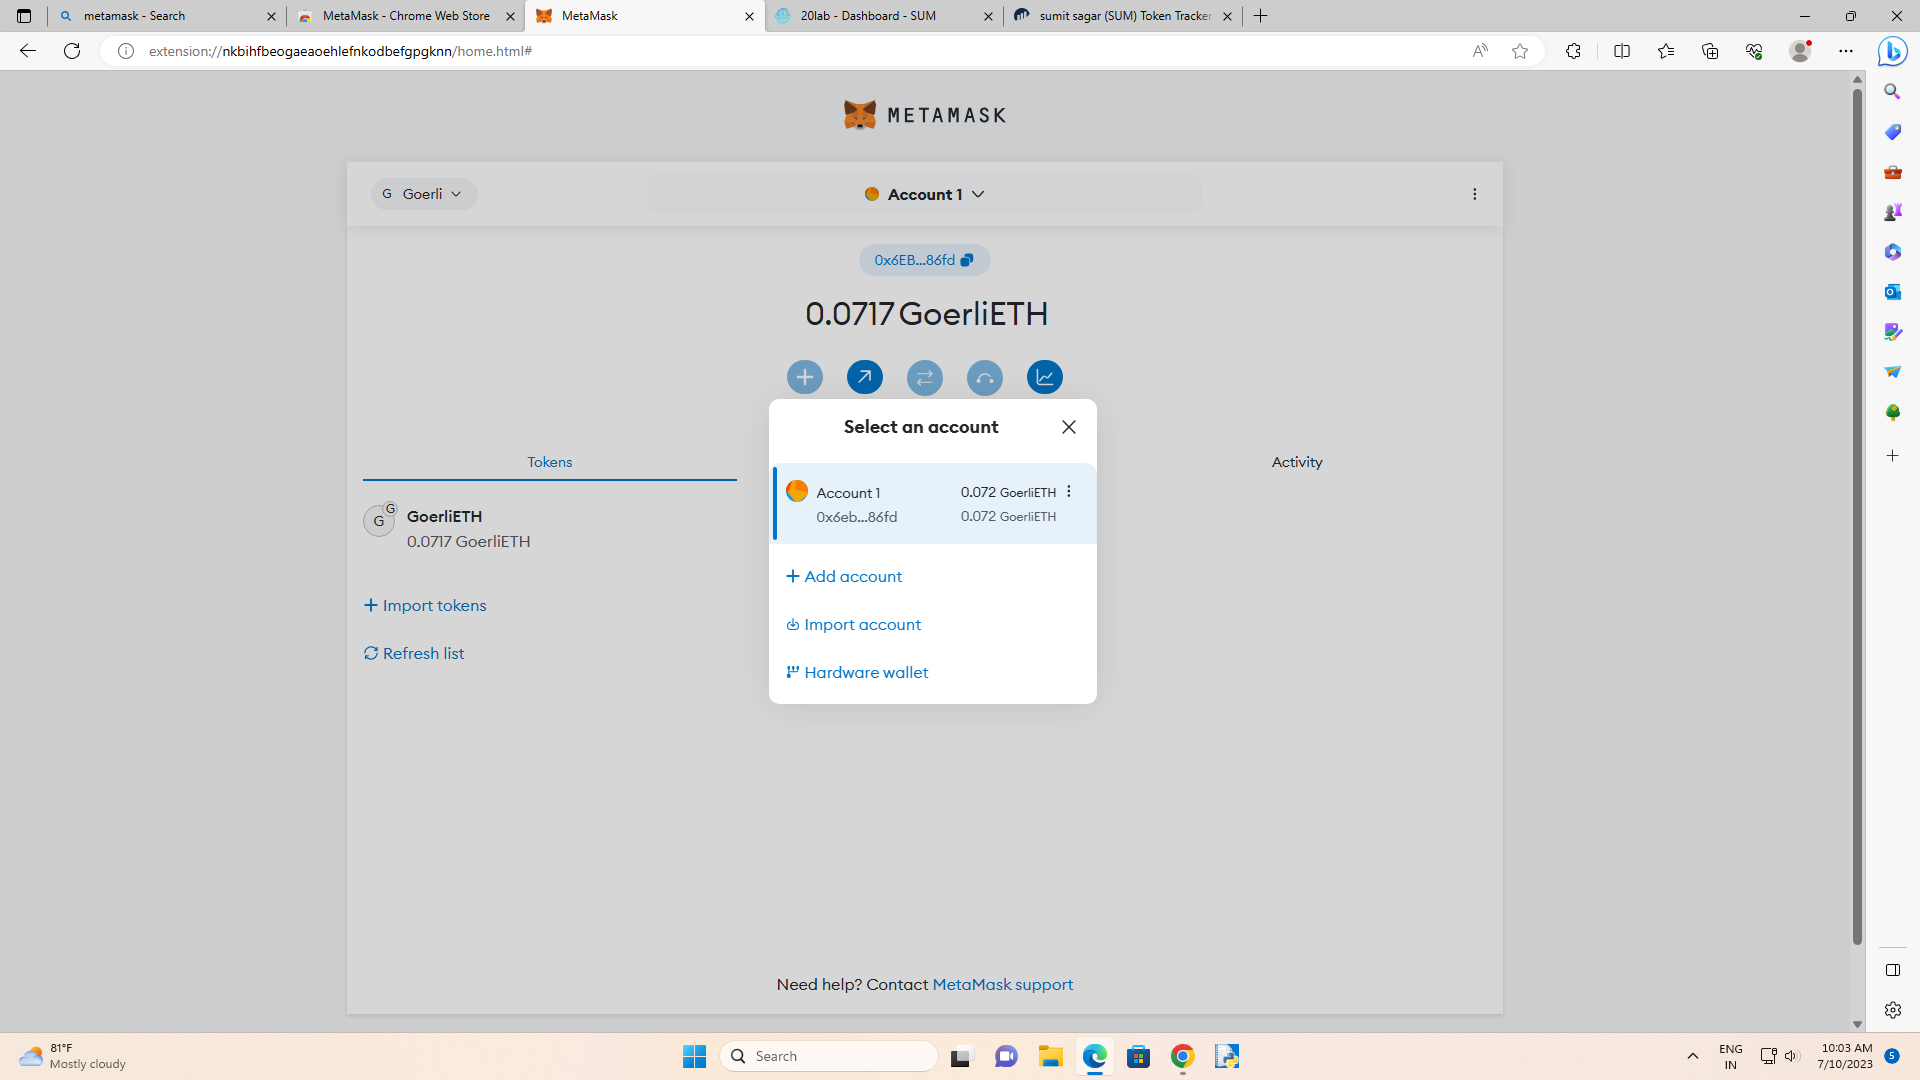The image size is (1920, 1080).
Task: Launch Chrome from the taskbar
Action: click(1183, 1056)
